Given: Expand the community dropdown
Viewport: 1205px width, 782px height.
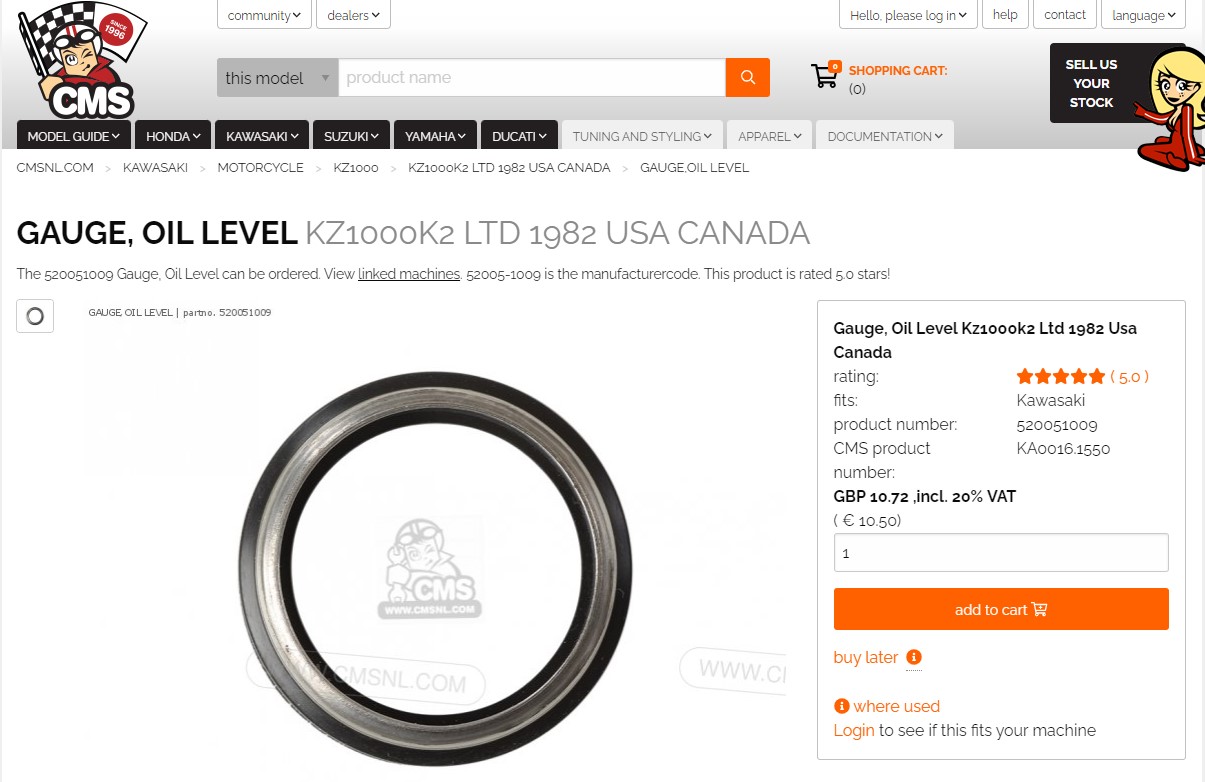Looking at the screenshot, I should [264, 15].
